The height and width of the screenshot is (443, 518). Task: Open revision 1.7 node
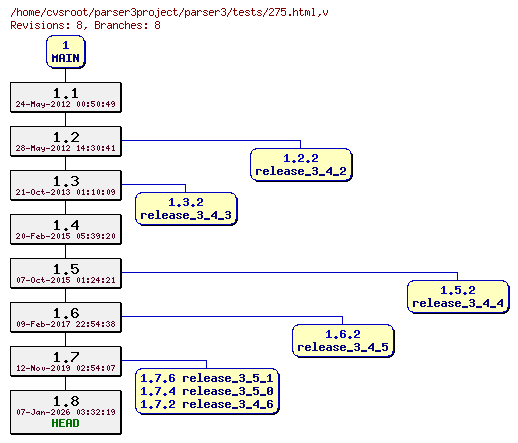pyautogui.click(x=66, y=361)
